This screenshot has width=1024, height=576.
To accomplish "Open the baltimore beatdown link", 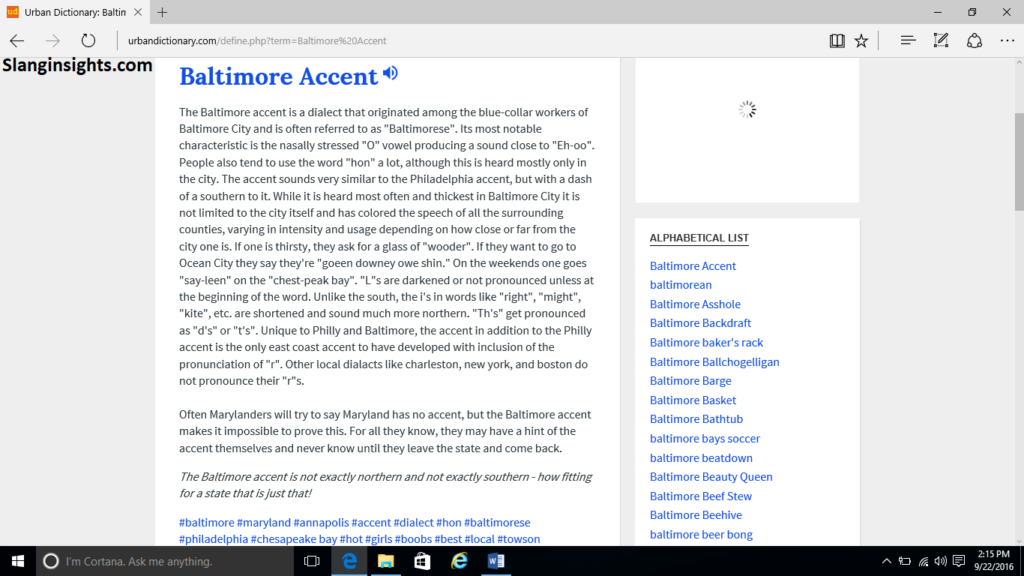I will pyautogui.click(x=701, y=458).
